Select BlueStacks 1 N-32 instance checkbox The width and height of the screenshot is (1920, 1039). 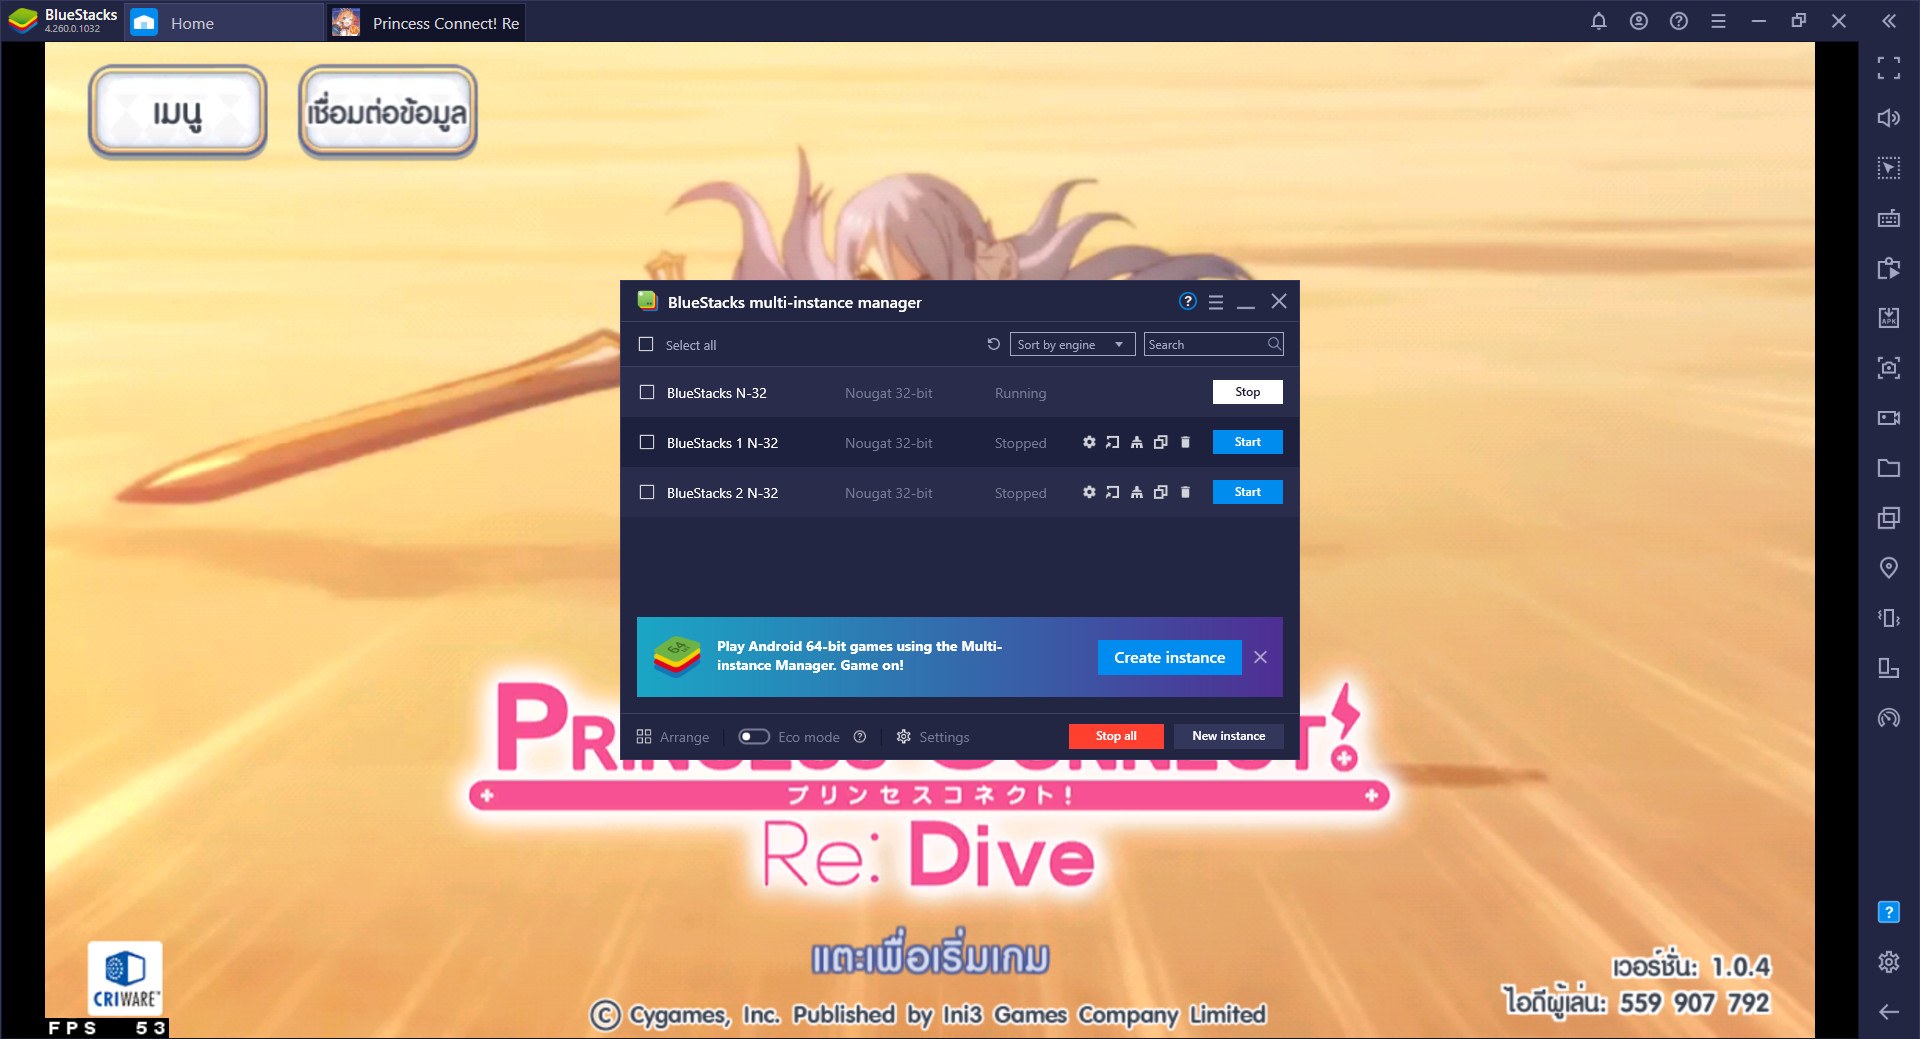click(647, 442)
